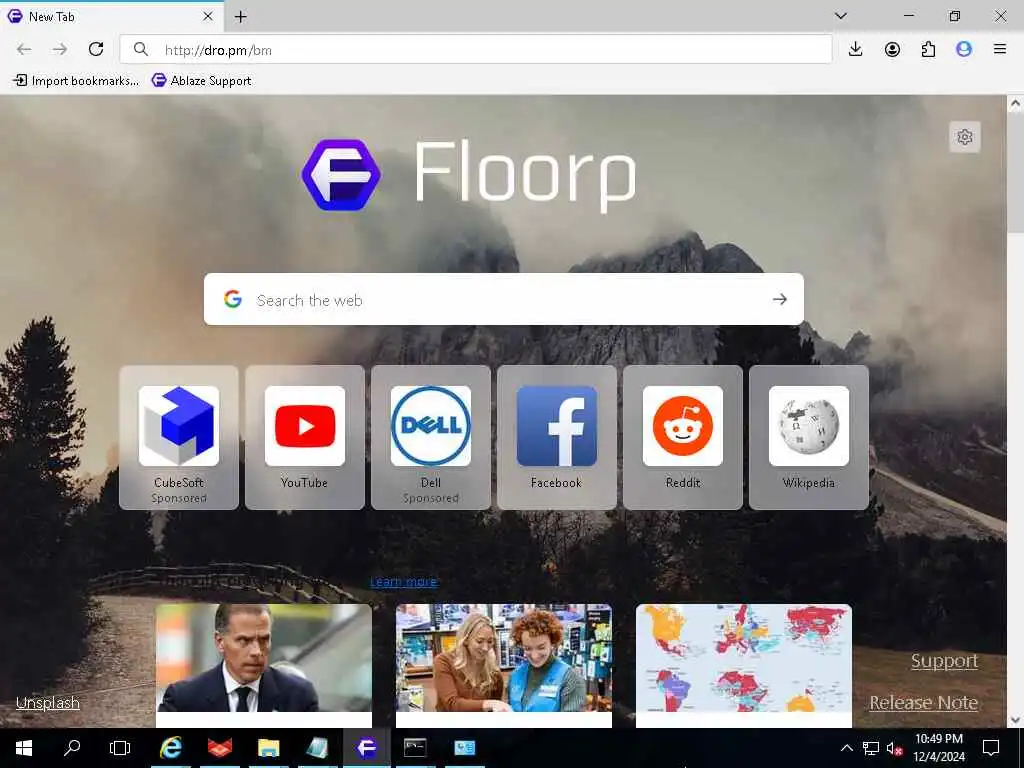
Task: Open the notification center icon
Action: [991, 748]
